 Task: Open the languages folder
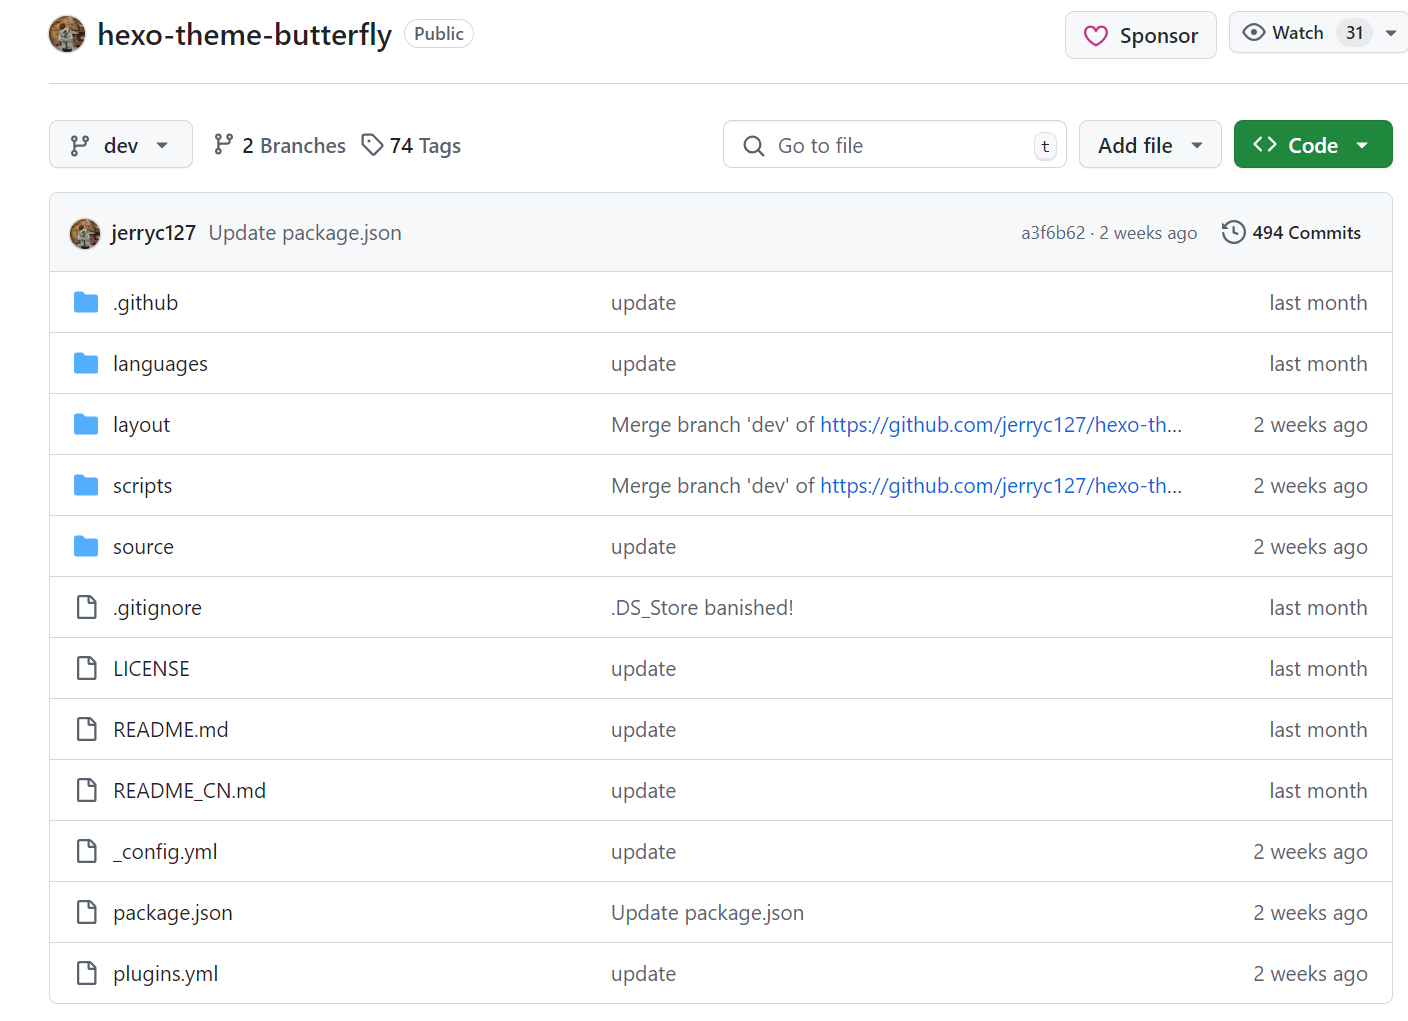tap(160, 364)
